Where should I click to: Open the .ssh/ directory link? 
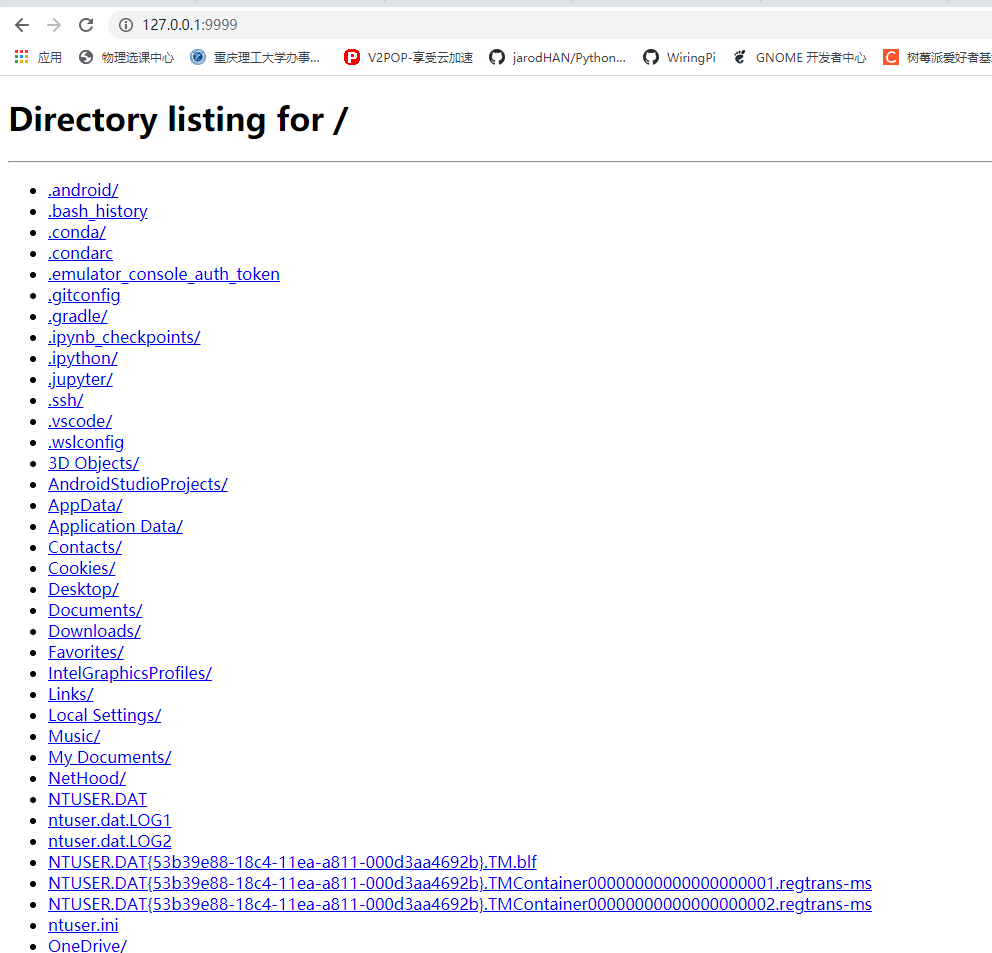pyautogui.click(x=66, y=400)
